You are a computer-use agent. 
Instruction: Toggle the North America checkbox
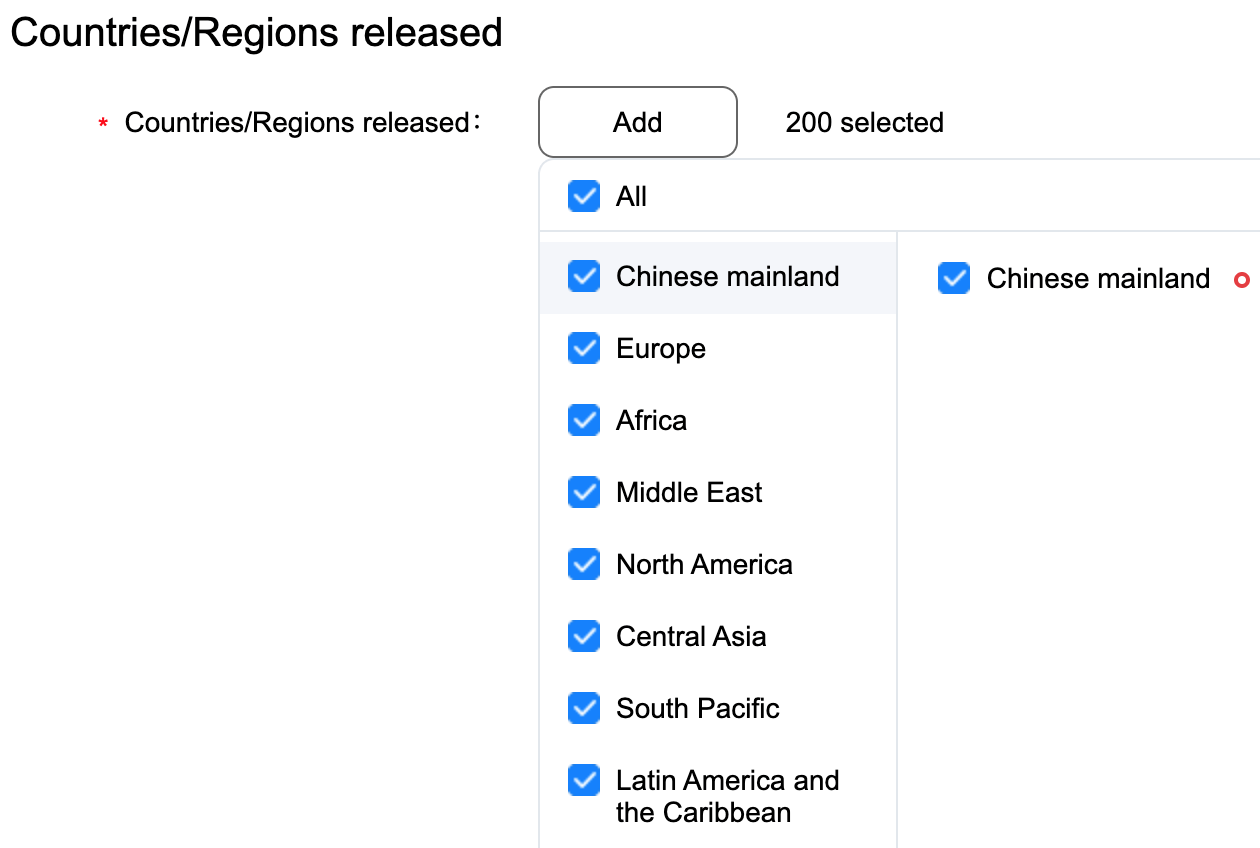pyautogui.click(x=584, y=564)
